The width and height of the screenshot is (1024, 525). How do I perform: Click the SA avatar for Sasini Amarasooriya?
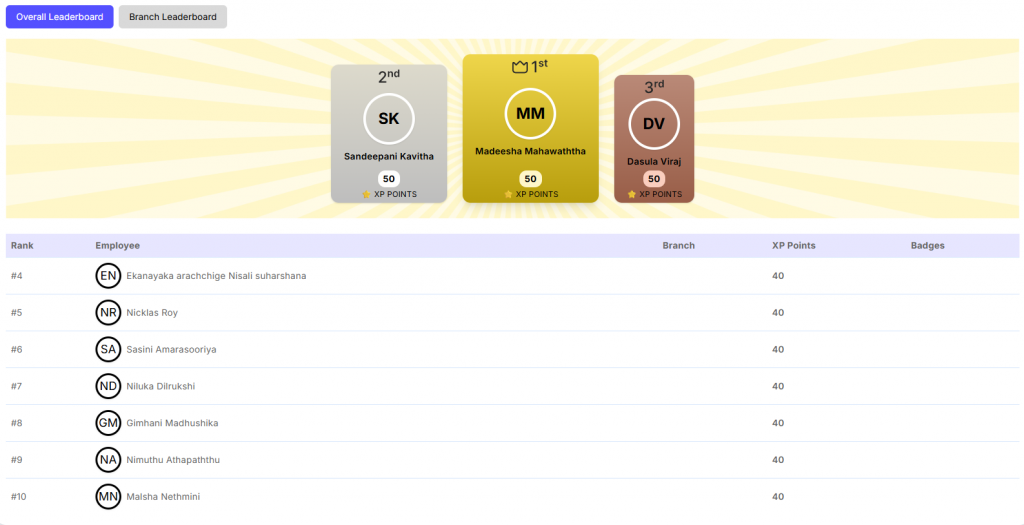pos(108,349)
